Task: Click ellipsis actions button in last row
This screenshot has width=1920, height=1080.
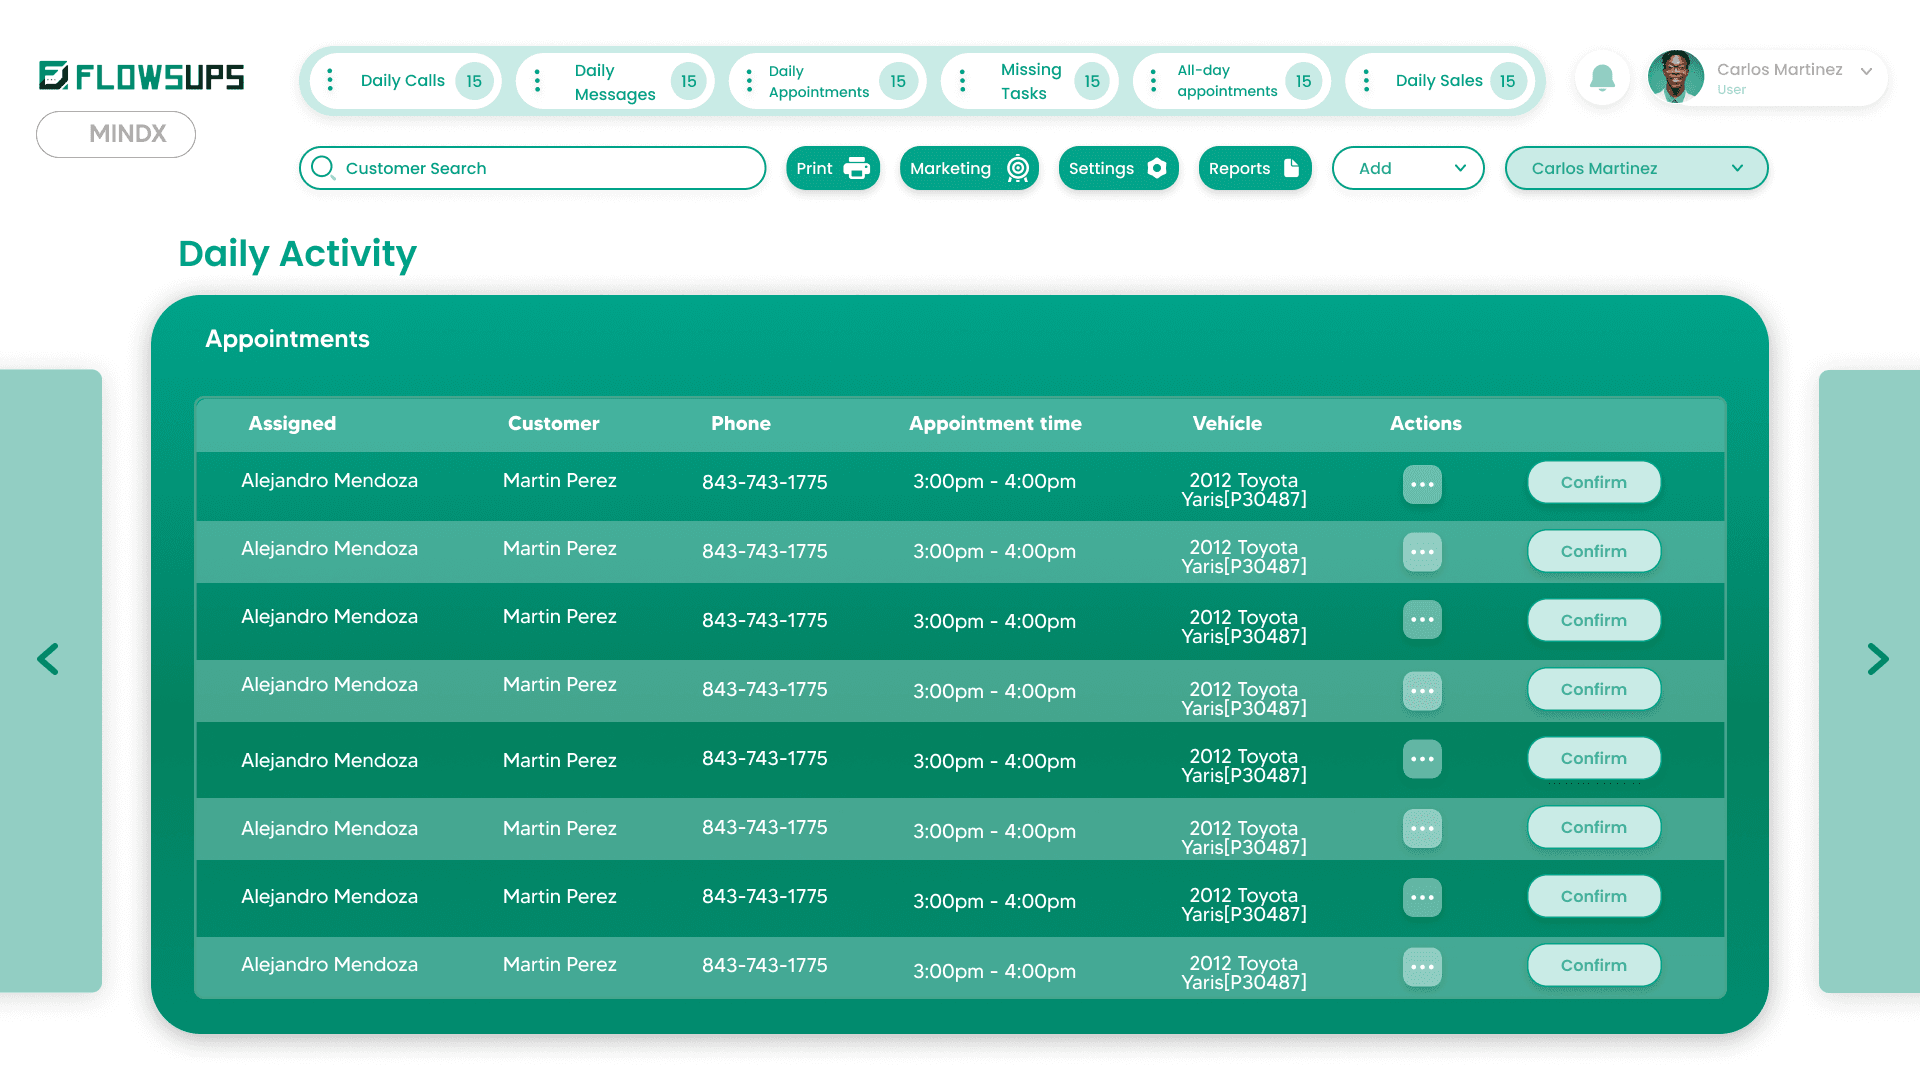Action: 1422,967
